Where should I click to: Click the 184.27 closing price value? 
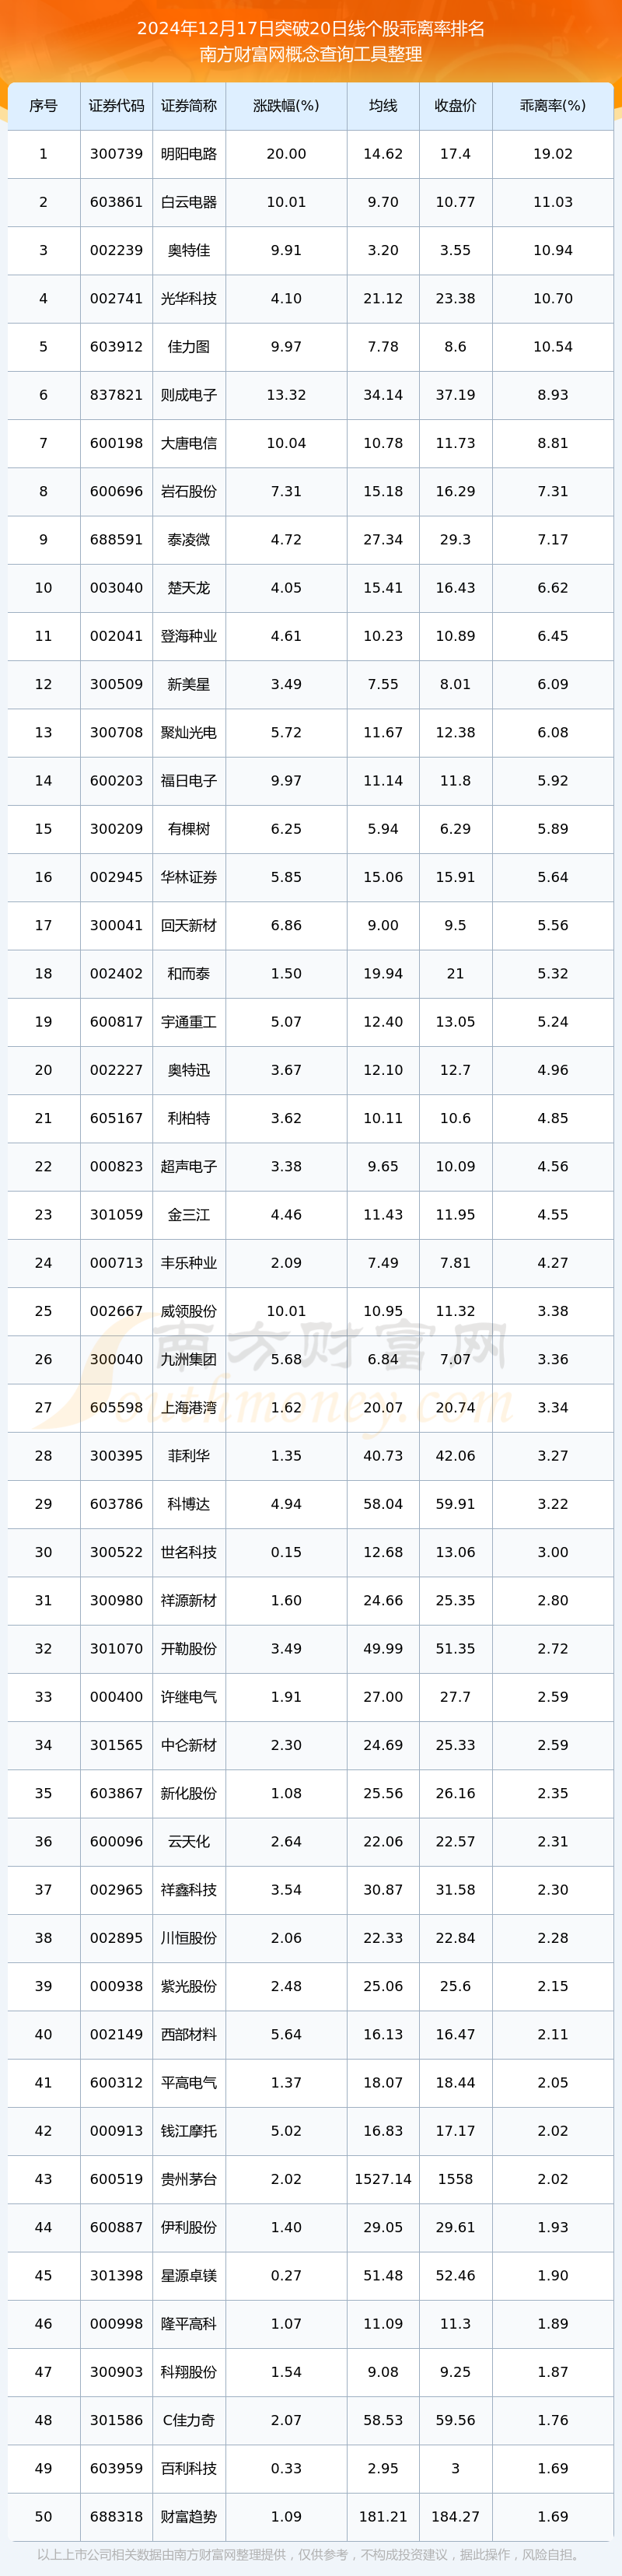point(455,2517)
